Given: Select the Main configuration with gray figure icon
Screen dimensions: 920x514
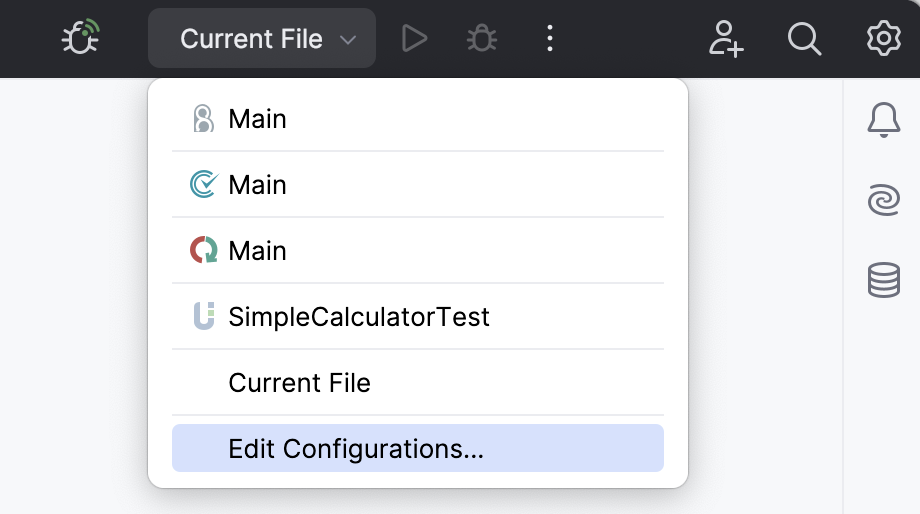Looking at the screenshot, I should coord(258,119).
